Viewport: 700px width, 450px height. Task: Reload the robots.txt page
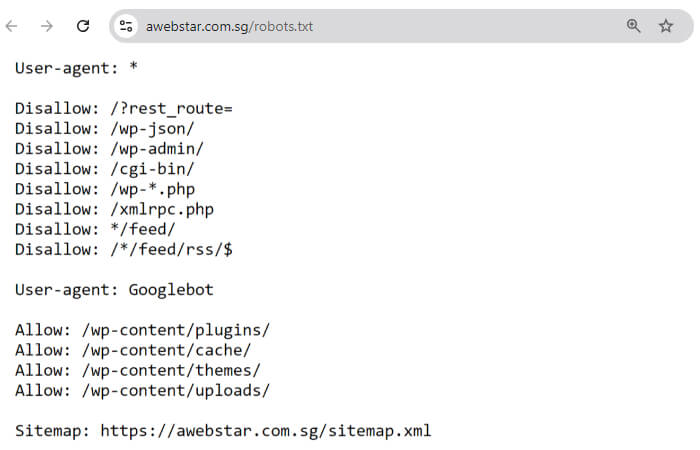(x=83, y=26)
